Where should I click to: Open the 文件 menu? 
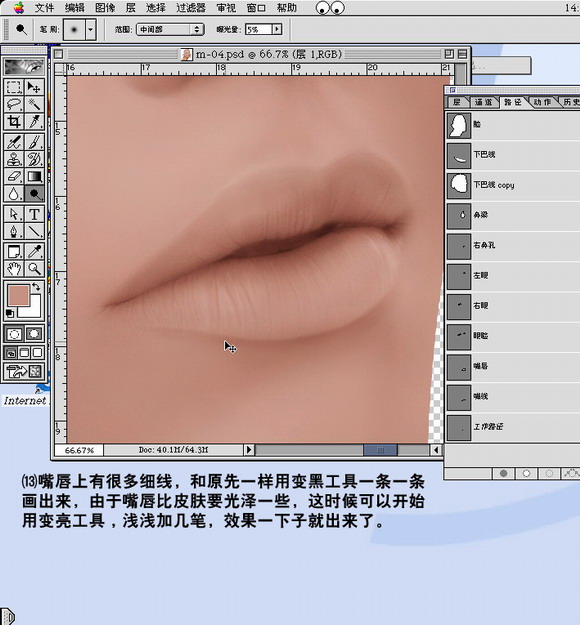point(44,8)
